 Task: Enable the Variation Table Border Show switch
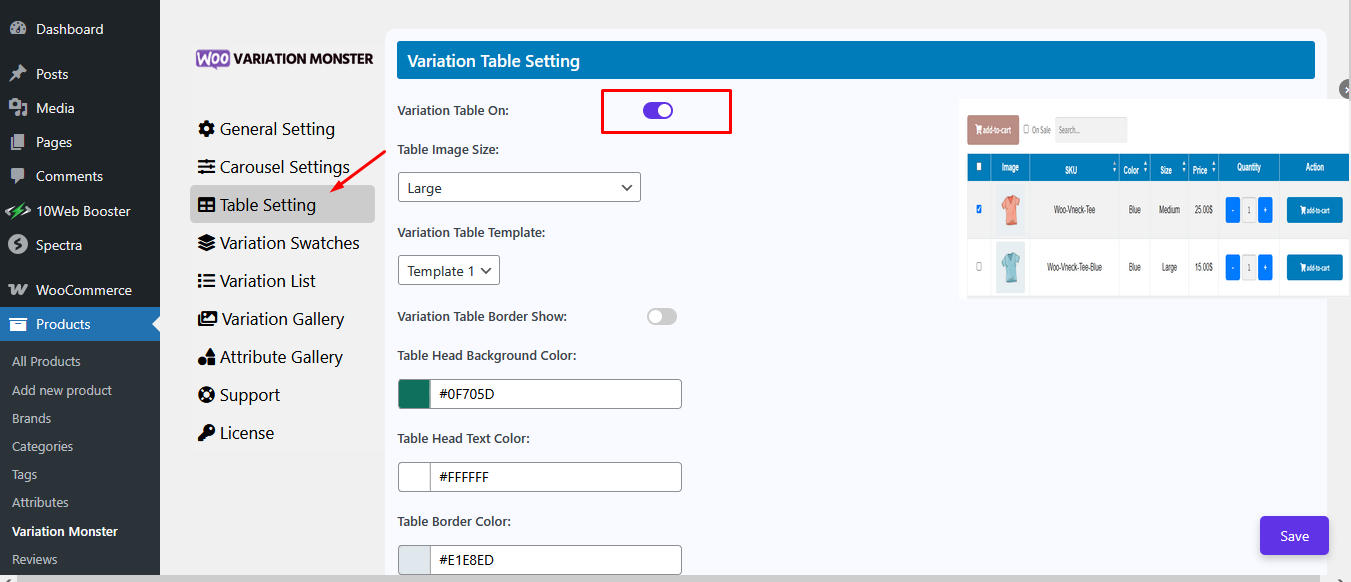[662, 317]
